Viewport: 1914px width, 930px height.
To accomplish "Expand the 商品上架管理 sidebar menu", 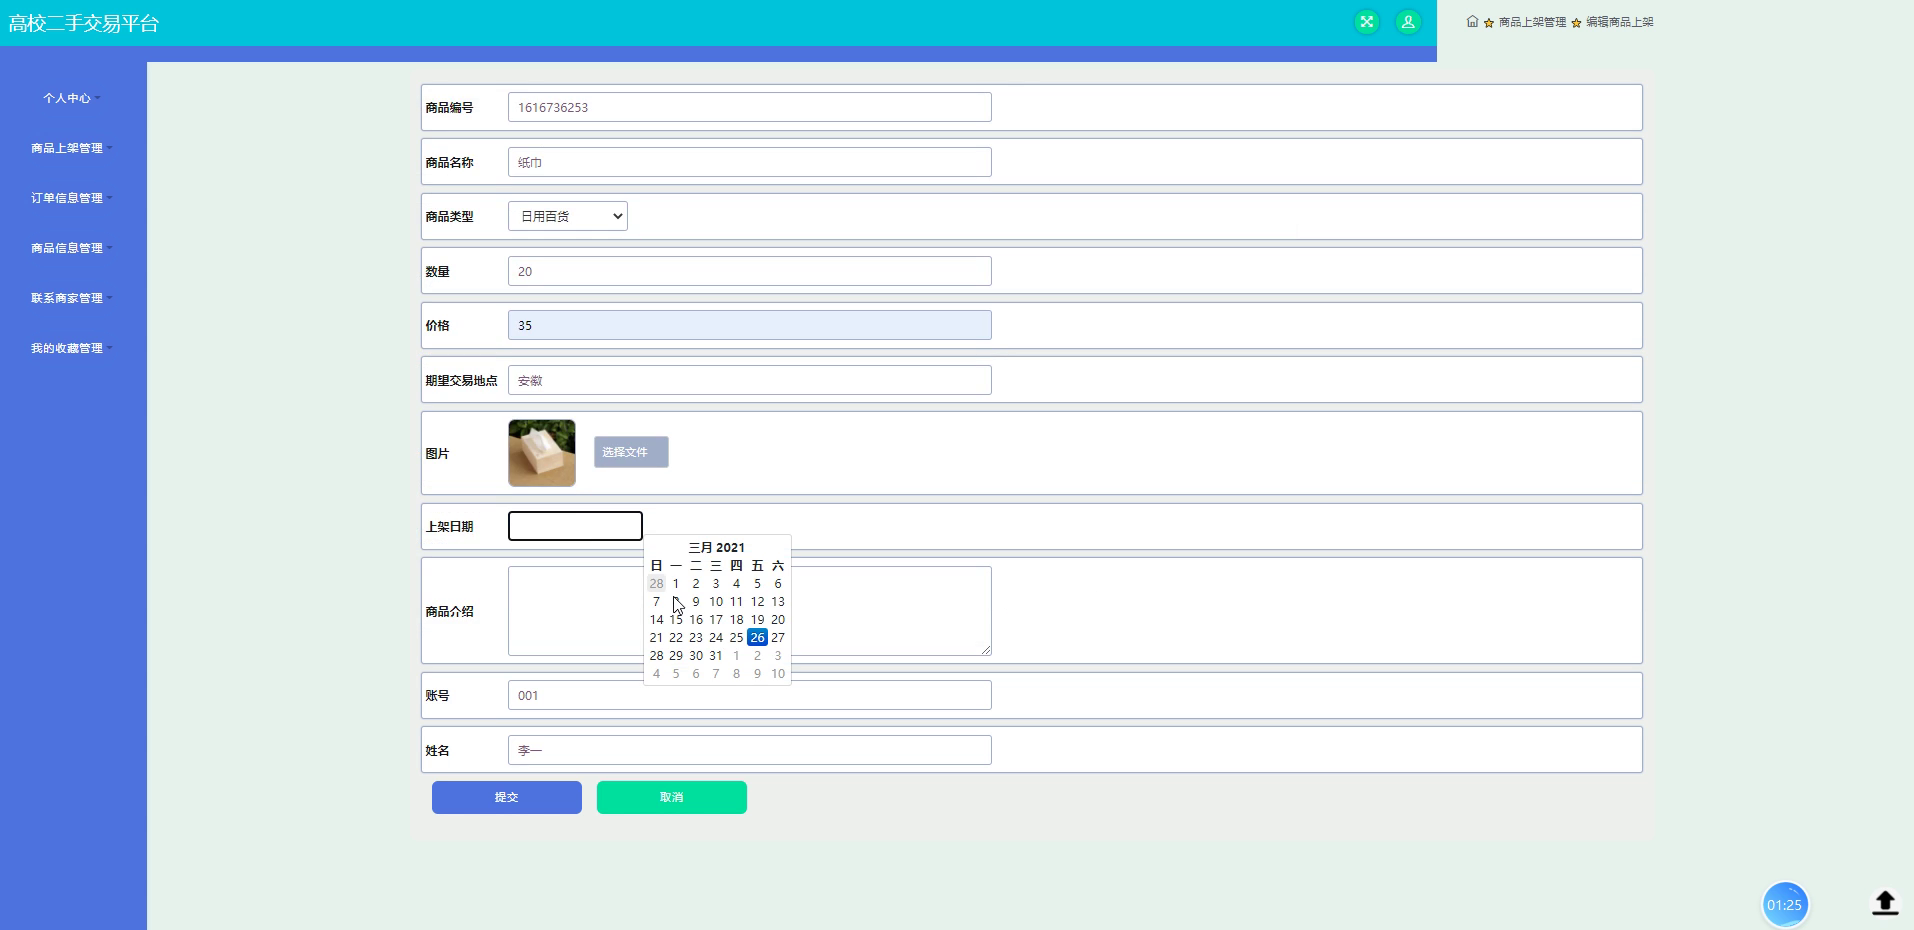I will [73, 148].
